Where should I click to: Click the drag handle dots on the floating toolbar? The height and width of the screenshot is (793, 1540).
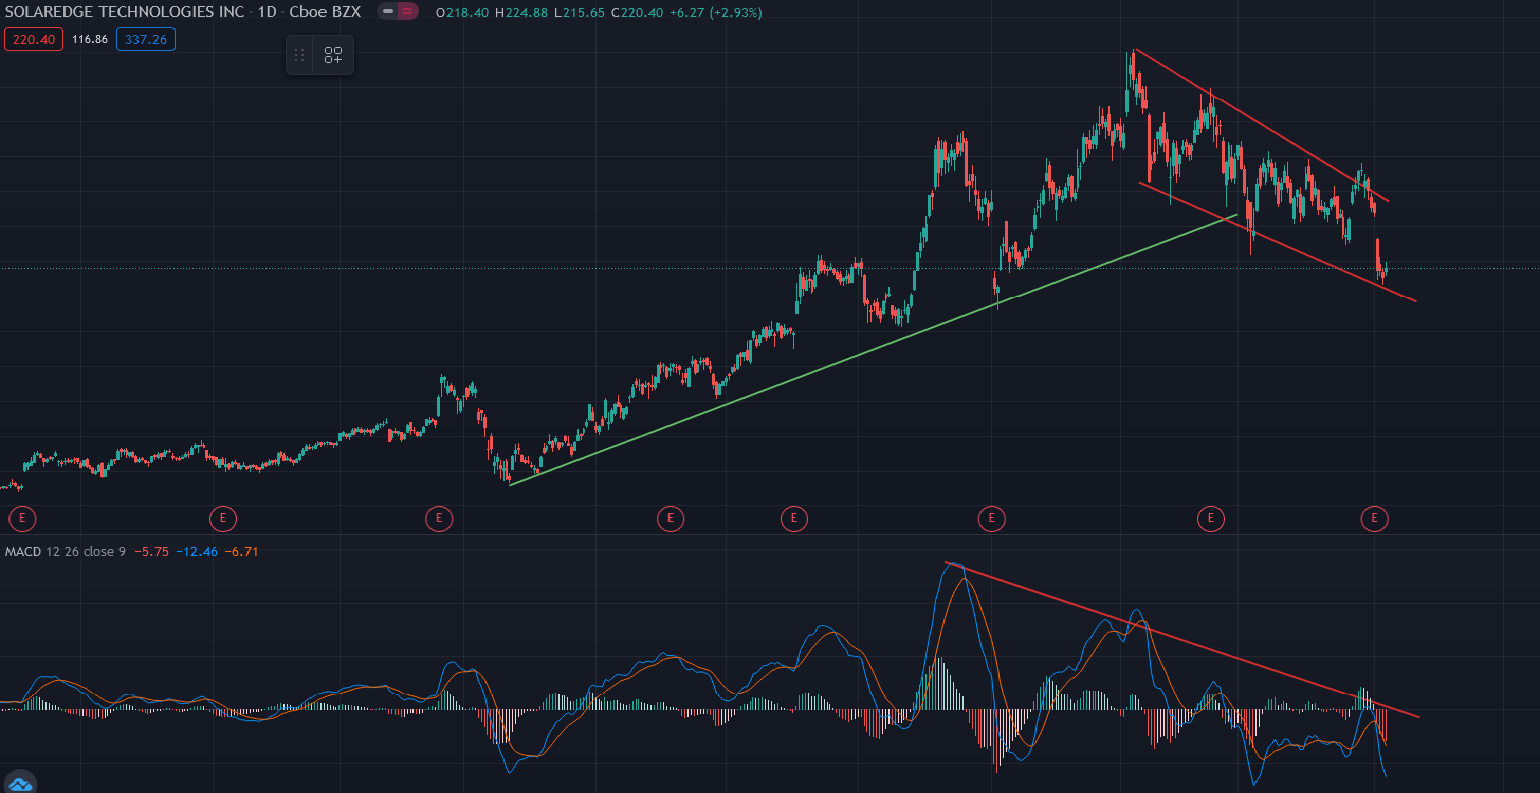[x=299, y=55]
